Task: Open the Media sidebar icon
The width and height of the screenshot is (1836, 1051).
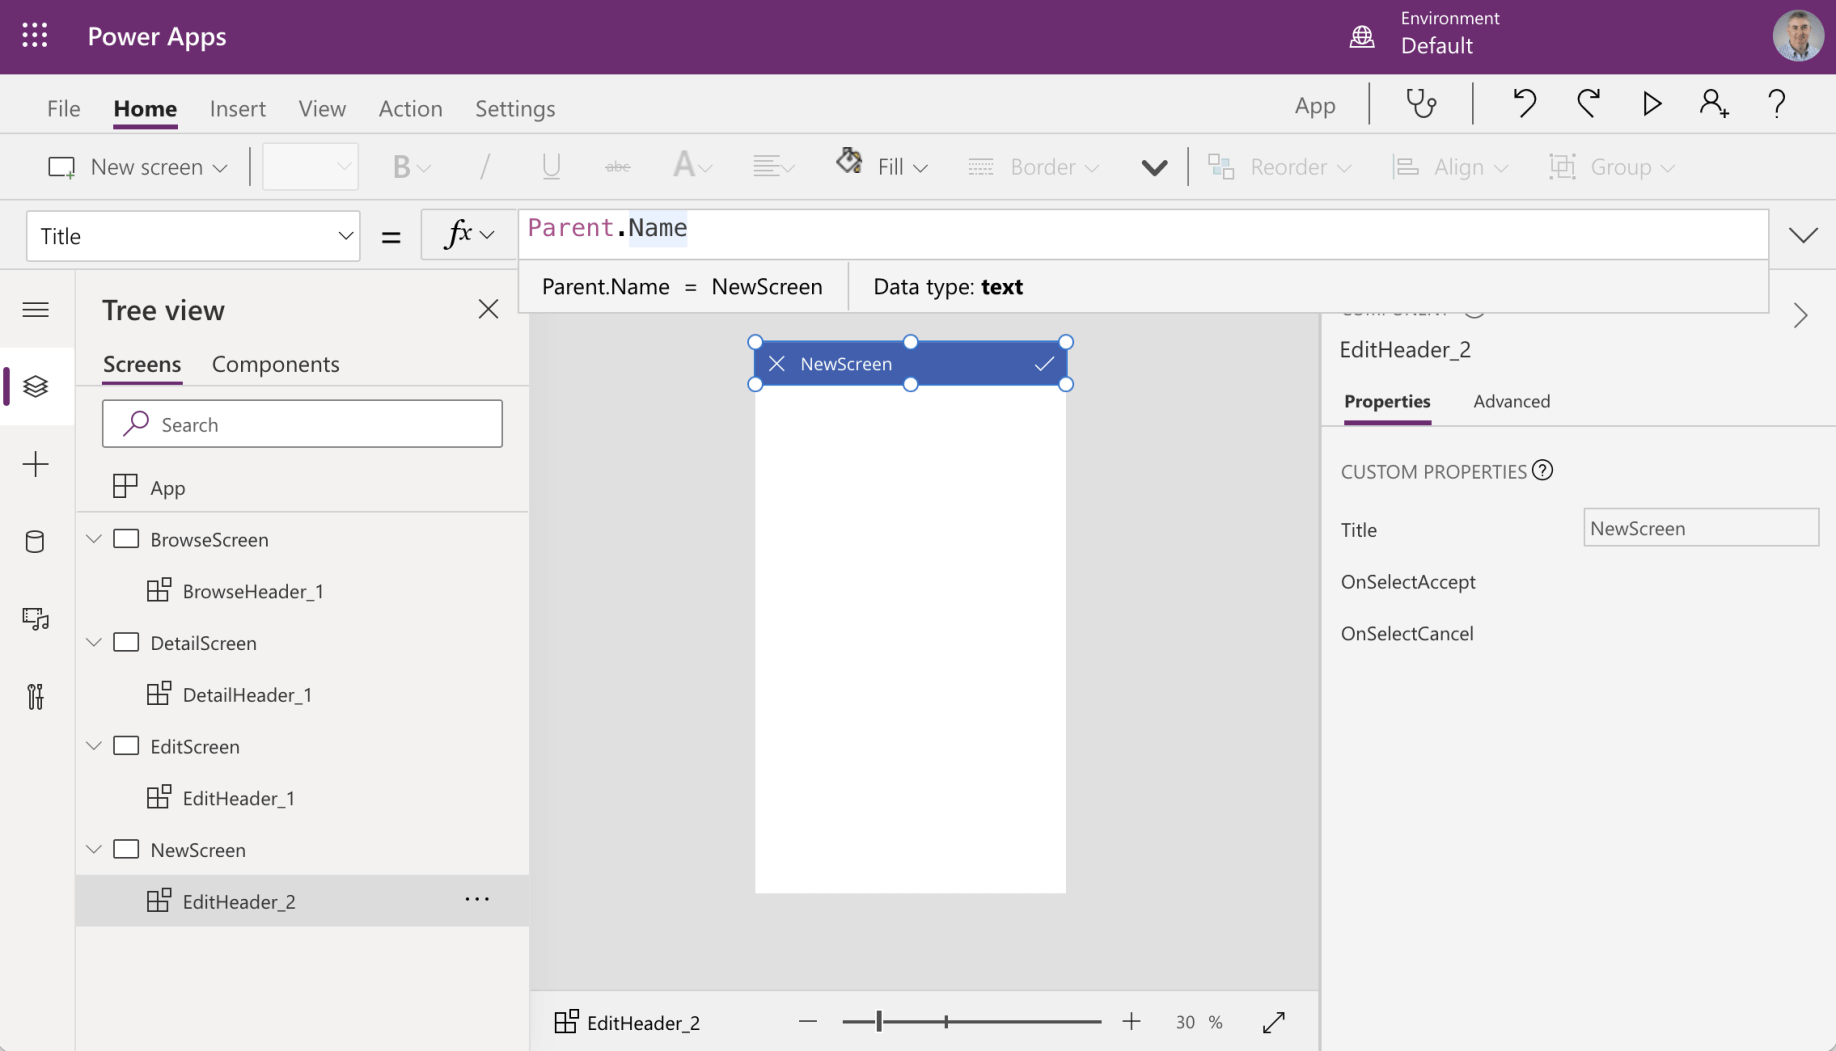Action: [35, 619]
